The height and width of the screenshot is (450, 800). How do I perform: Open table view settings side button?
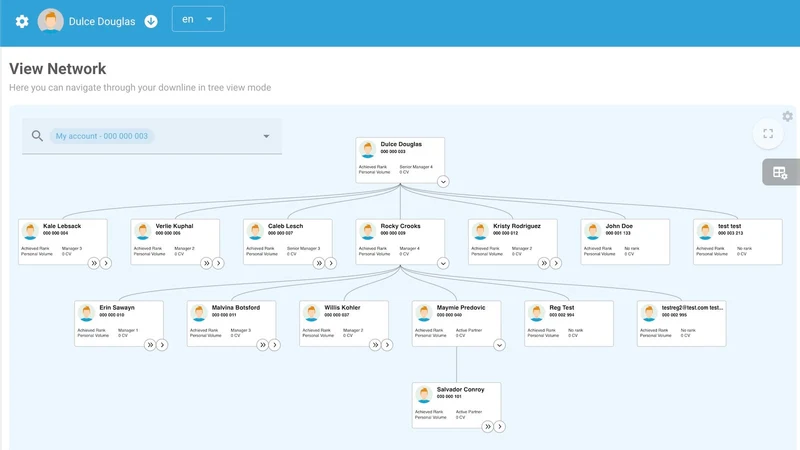point(780,172)
